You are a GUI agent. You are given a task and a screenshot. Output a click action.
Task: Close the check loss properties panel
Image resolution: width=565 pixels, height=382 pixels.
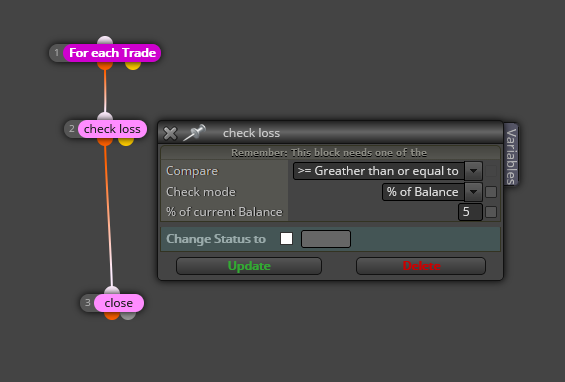(x=170, y=133)
